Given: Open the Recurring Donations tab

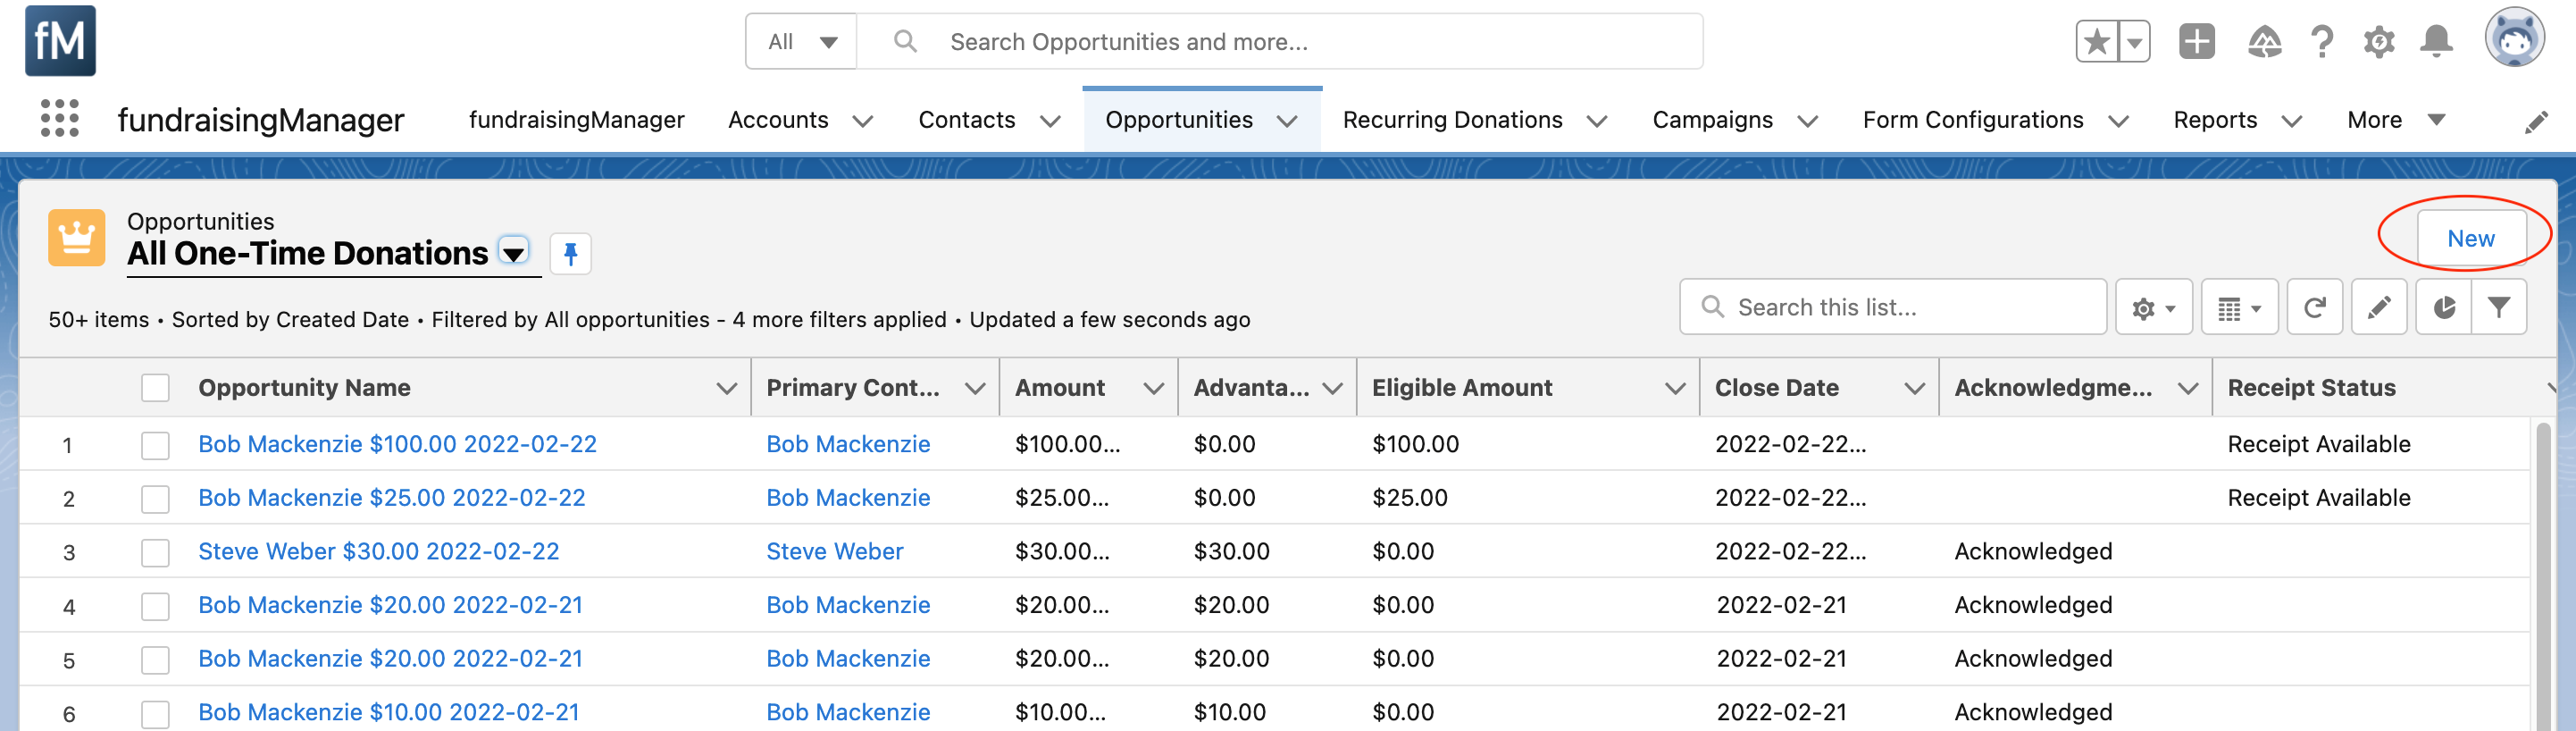Looking at the screenshot, I should [x=1452, y=120].
